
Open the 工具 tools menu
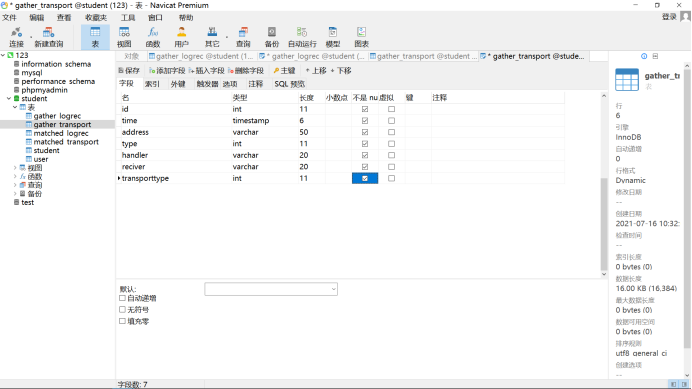tap(128, 18)
